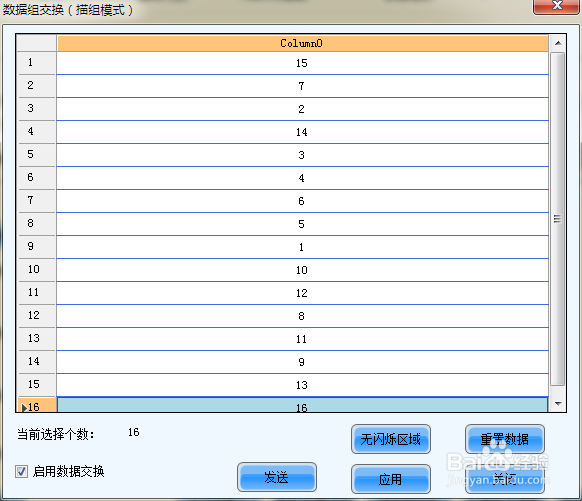
Task: Click the 应用 button
Action: point(390,479)
